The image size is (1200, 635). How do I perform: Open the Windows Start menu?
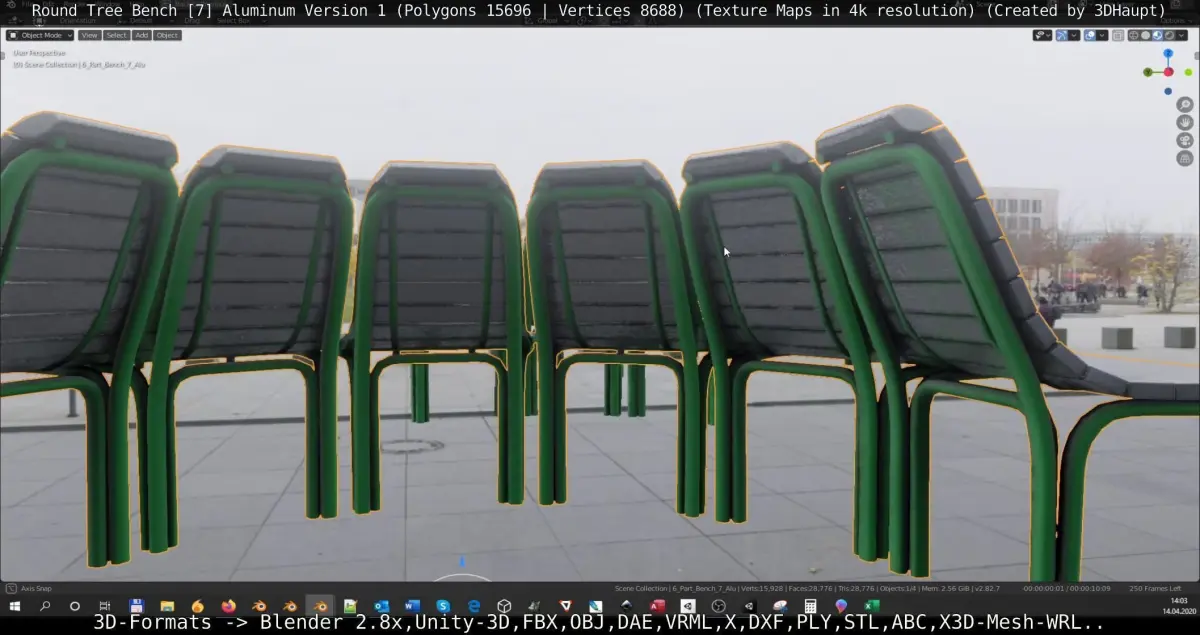tap(15, 606)
